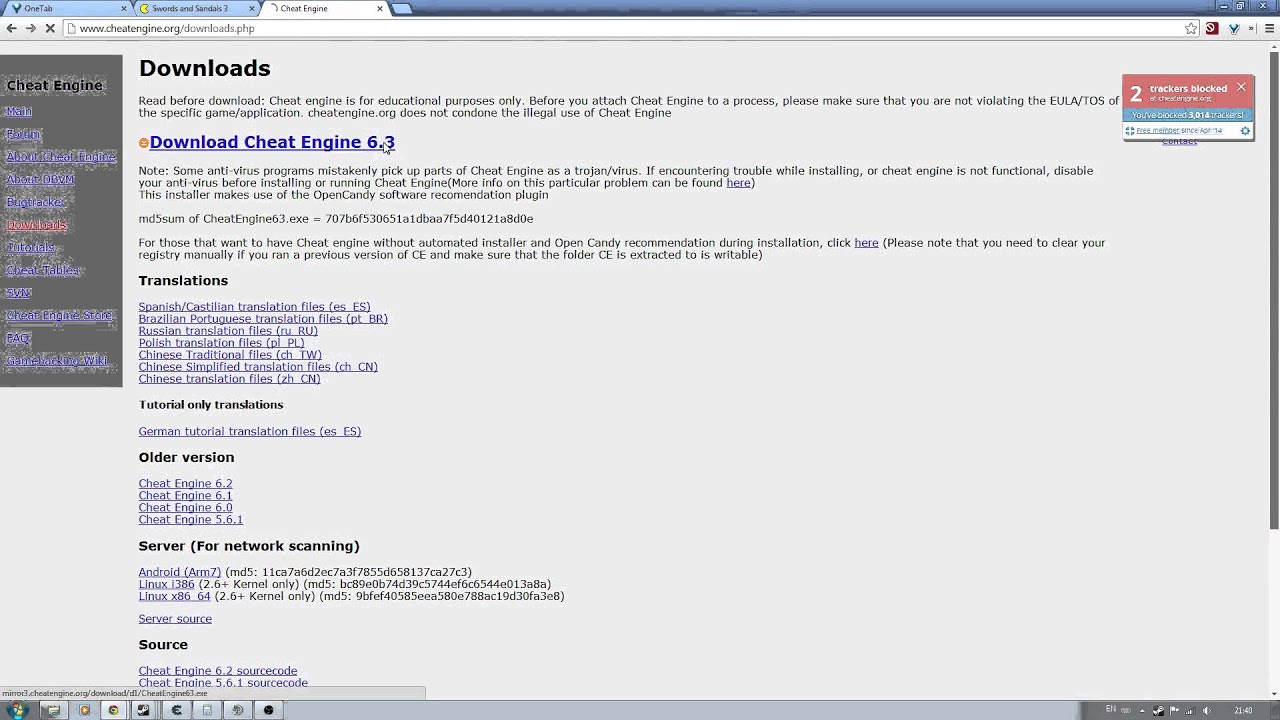1280x720 pixels.
Task: Open Russian translation files link
Action: (228, 331)
